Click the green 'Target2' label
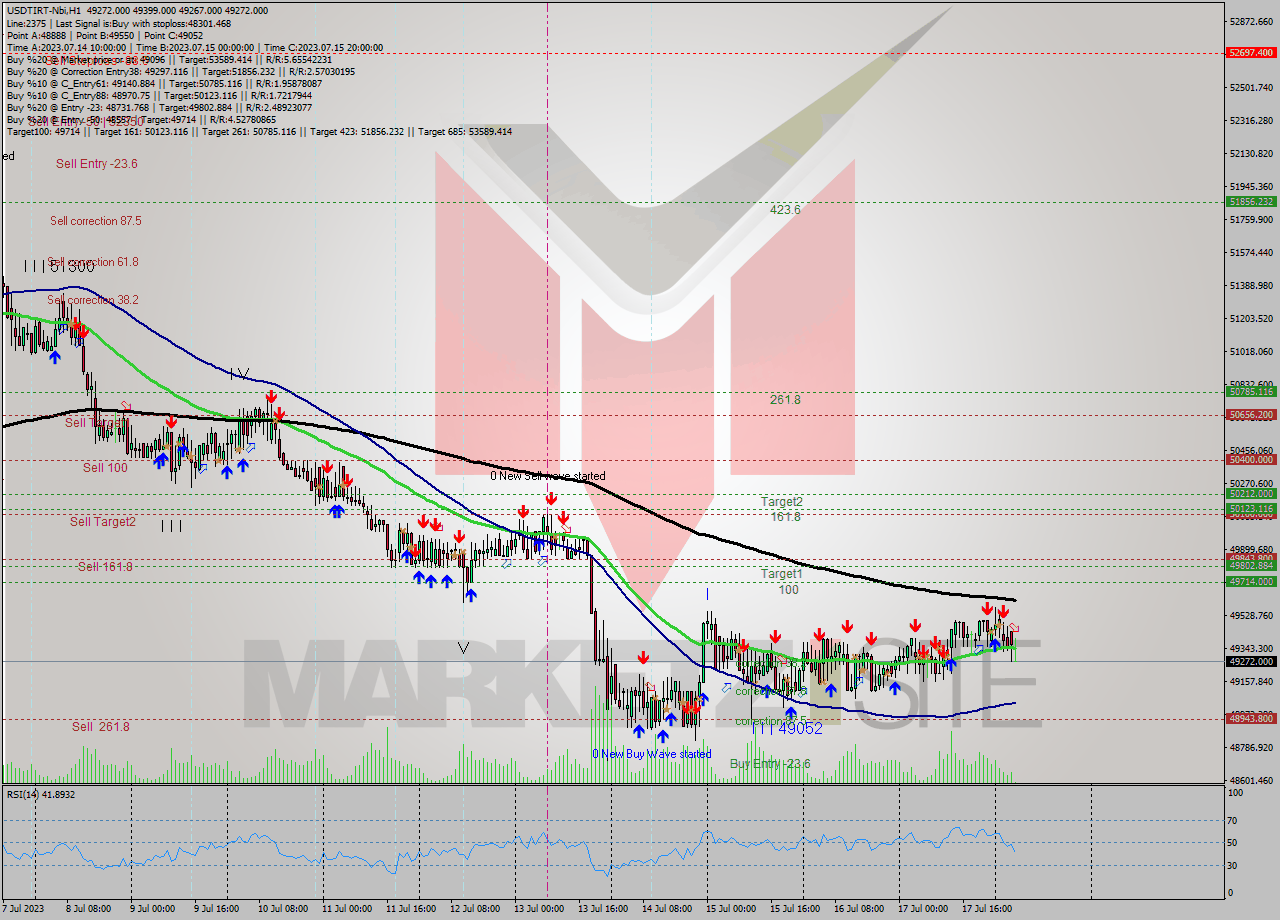 [781, 502]
